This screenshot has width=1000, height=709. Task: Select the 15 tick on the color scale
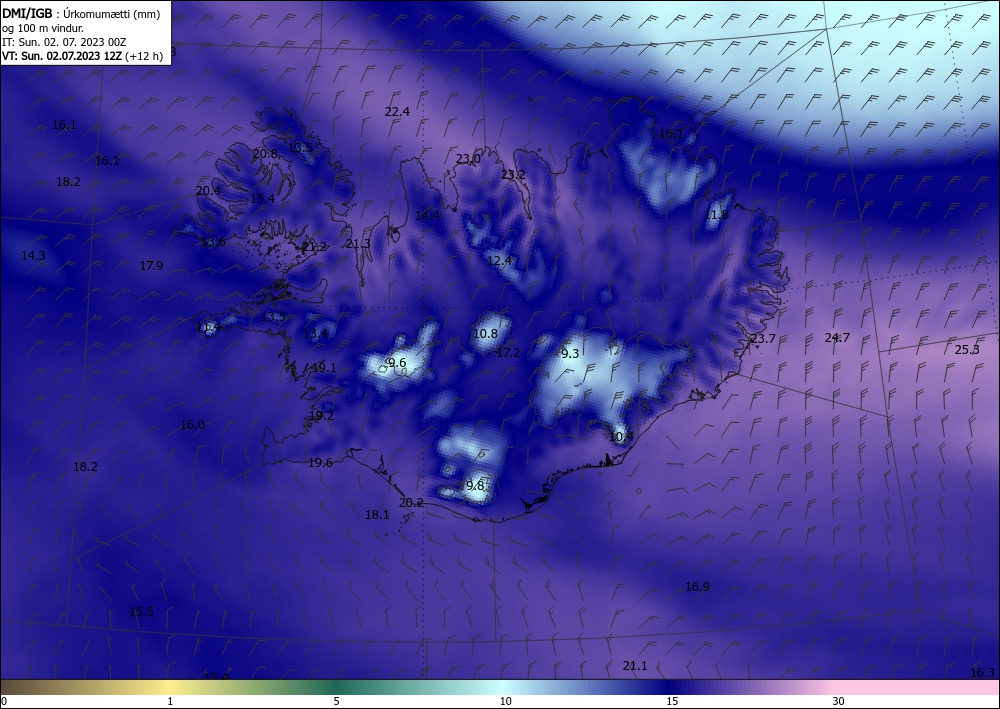tap(672, 701)
